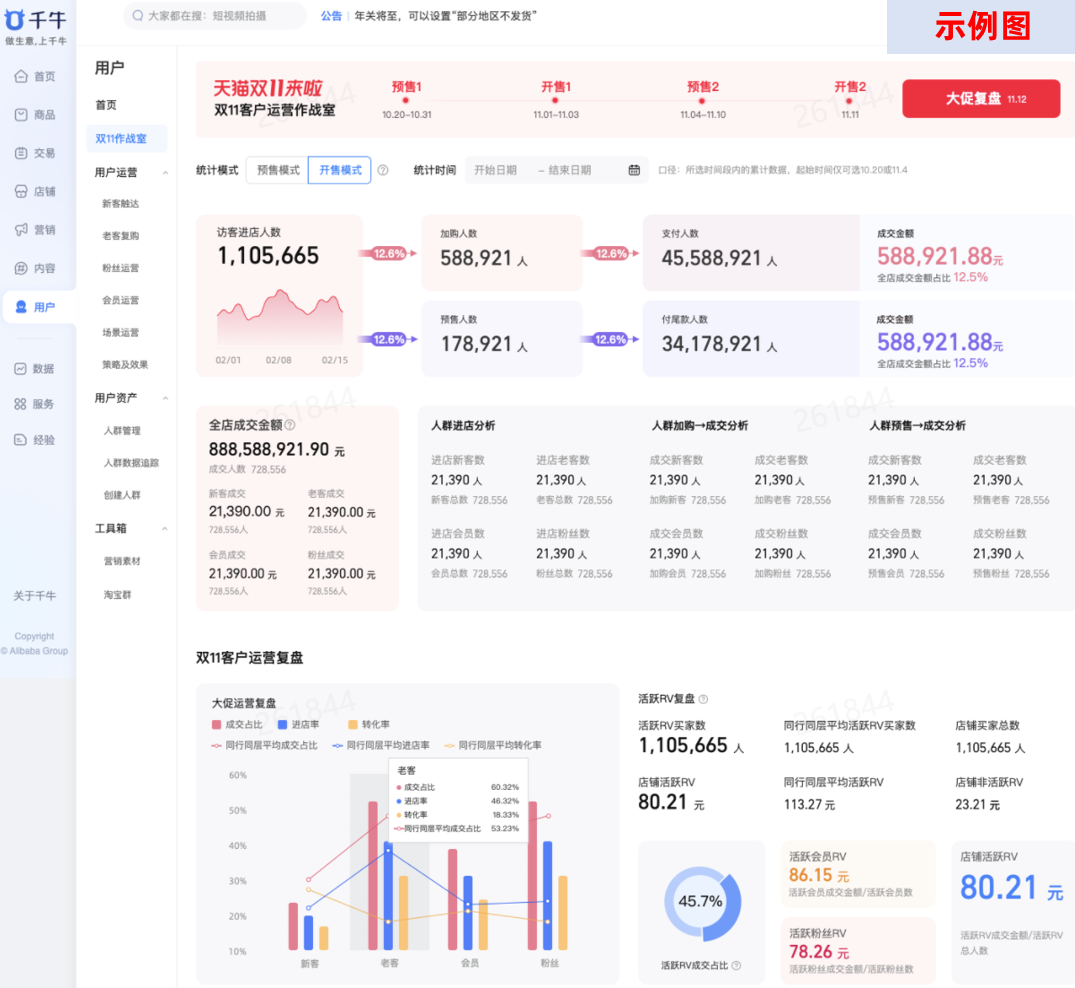
Task: Open the 内容 content sidebar icon
Action: (x=21, y=268)
